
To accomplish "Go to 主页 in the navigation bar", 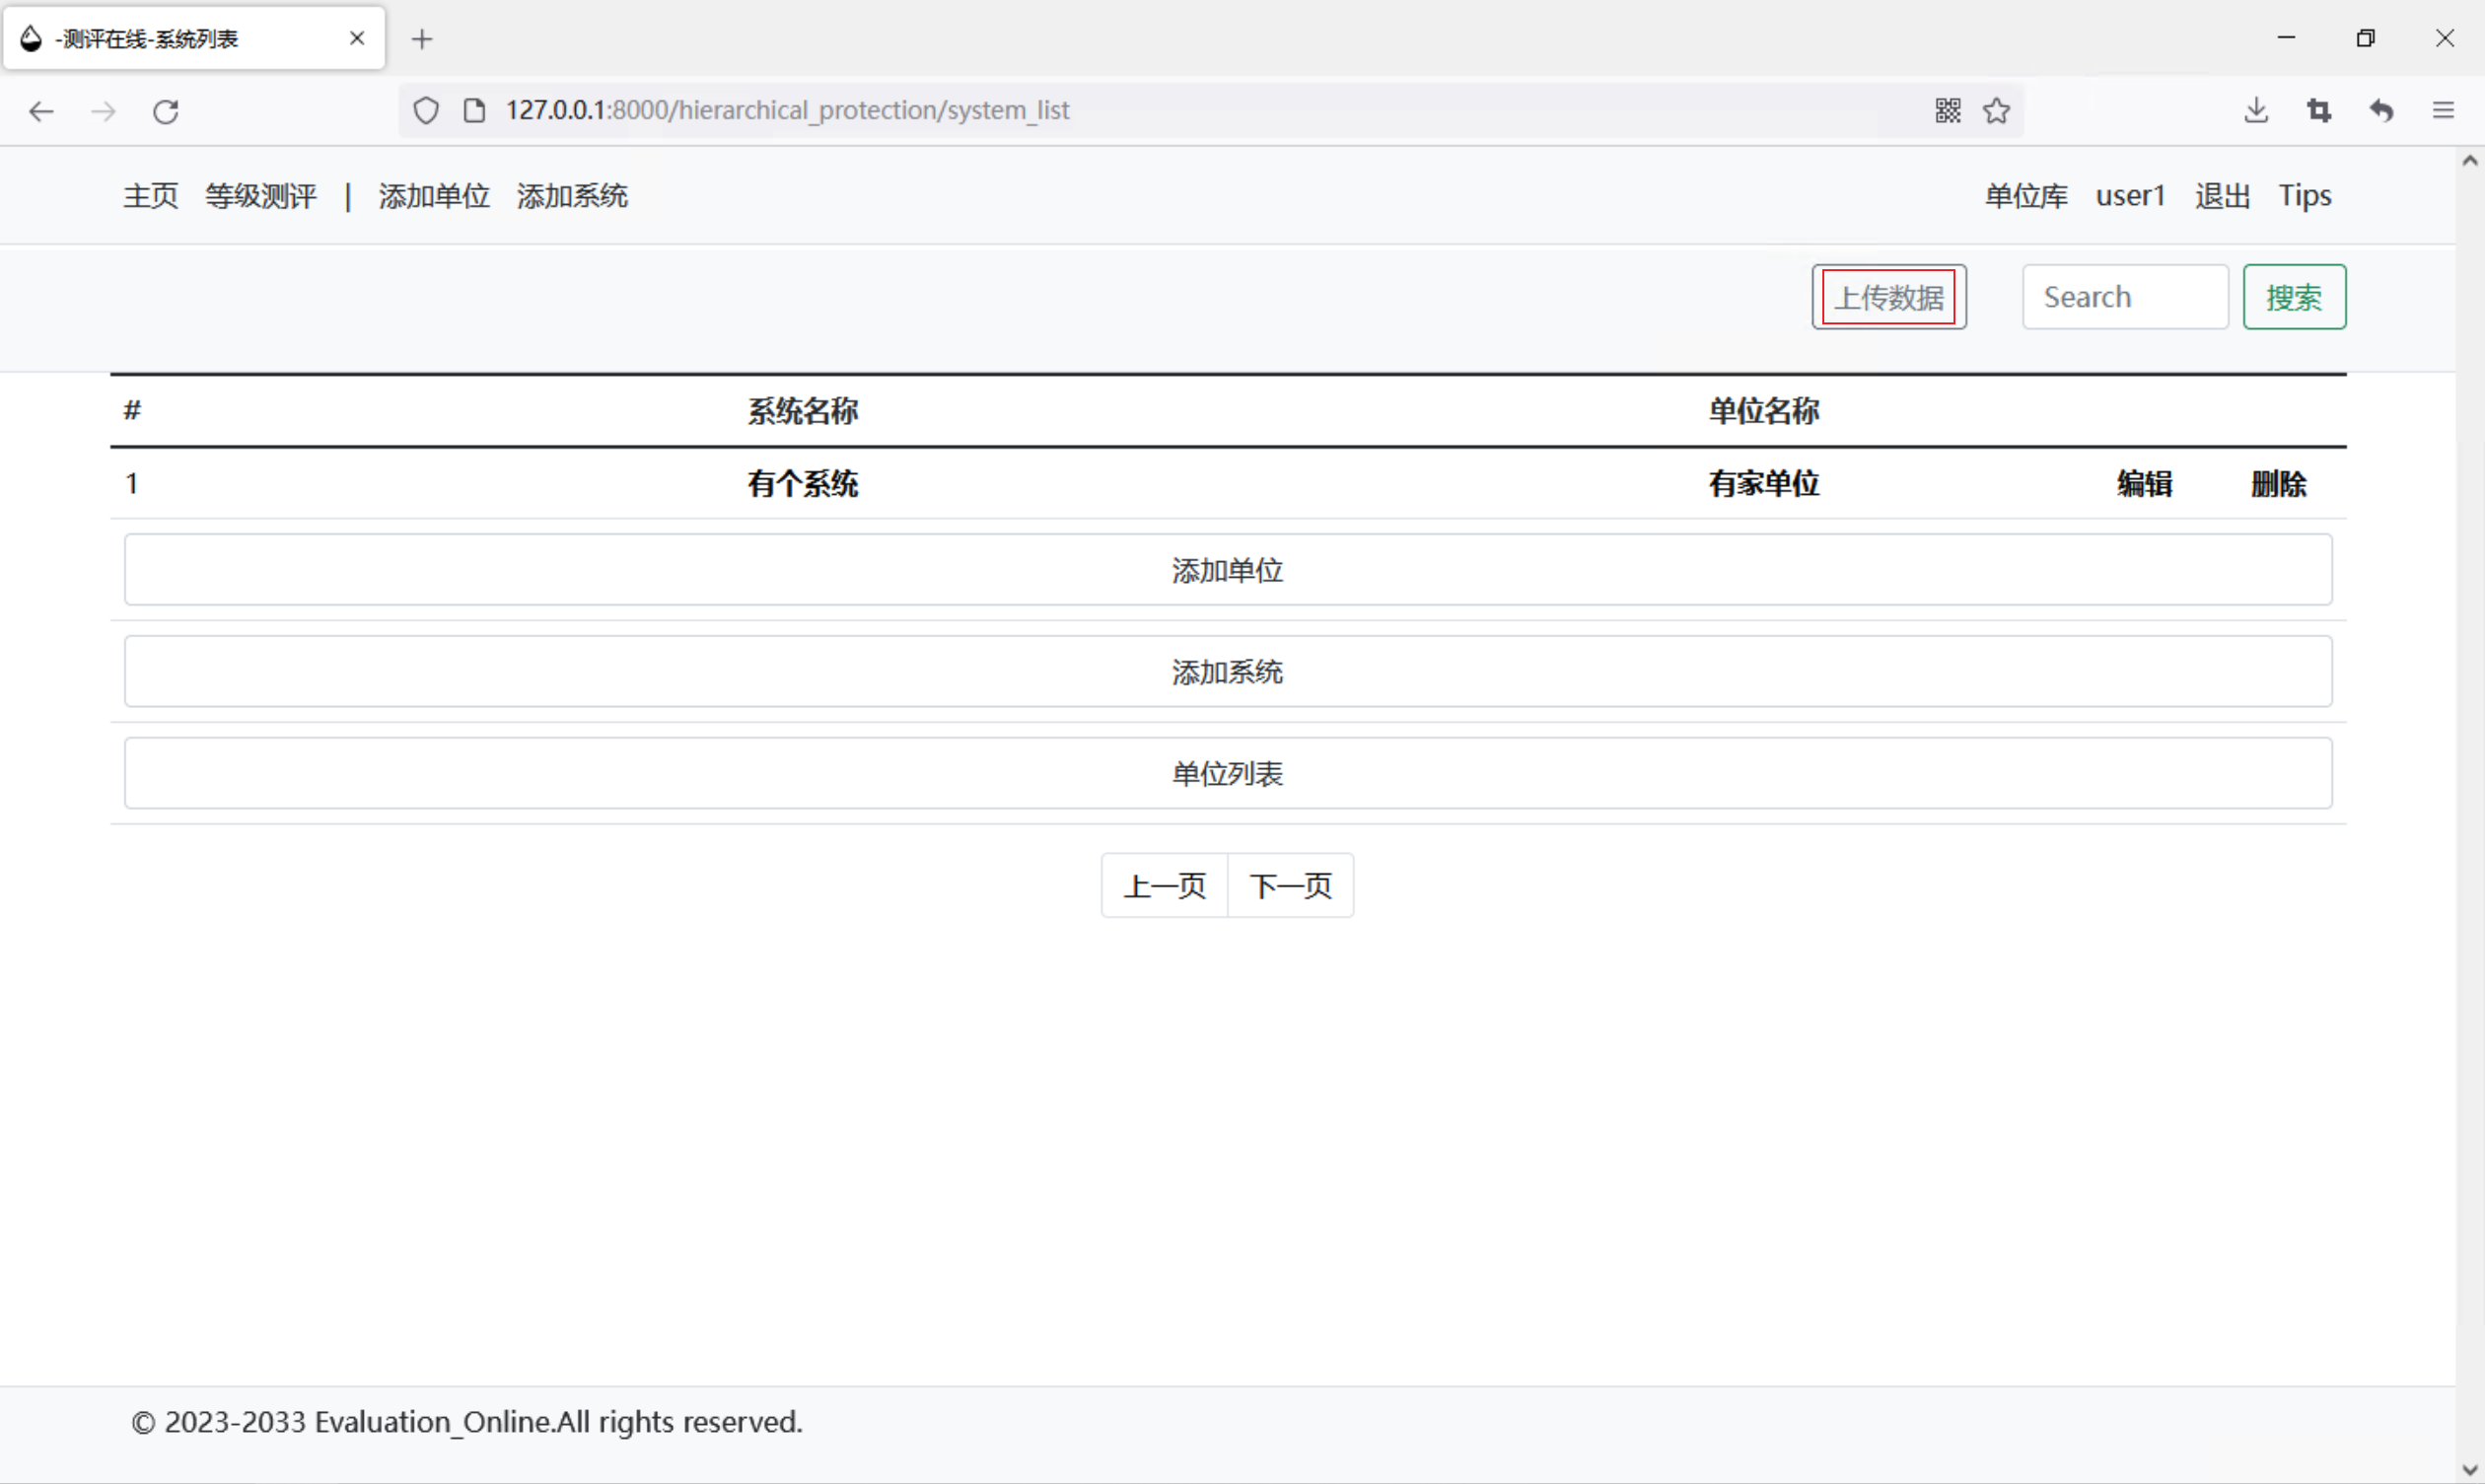I will coord(151,196).
